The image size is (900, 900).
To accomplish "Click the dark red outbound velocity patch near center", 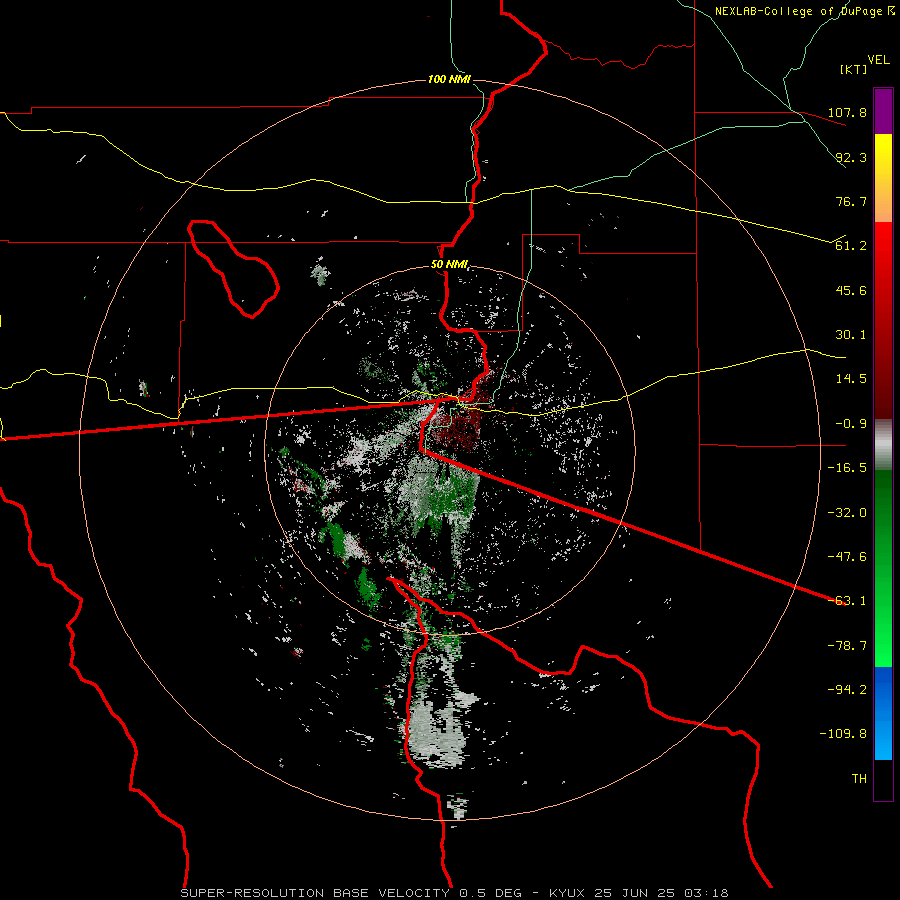I will click(458, 429).
